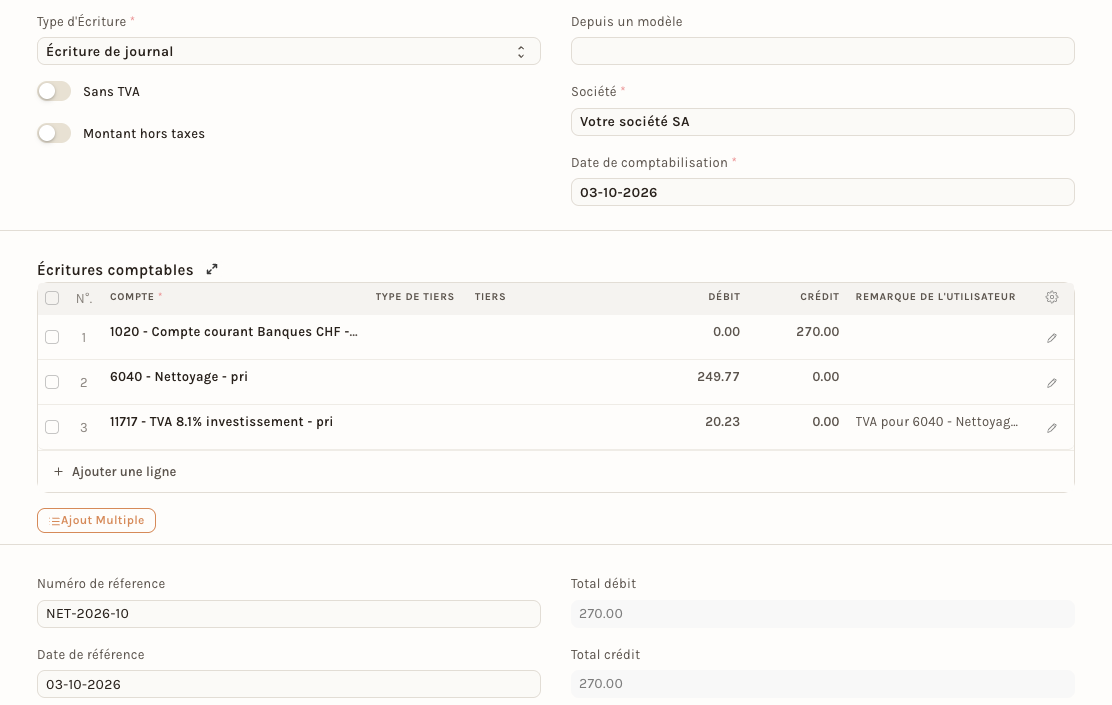Open the Date de référence field
Viewport: 1112px width, 705px height.
289,684
